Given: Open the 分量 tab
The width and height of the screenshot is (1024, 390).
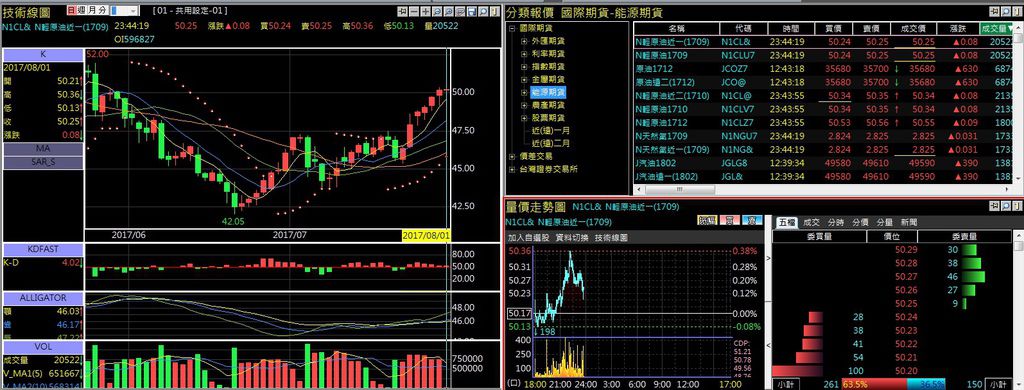Looking at the screenshot, I should point(884,222).
